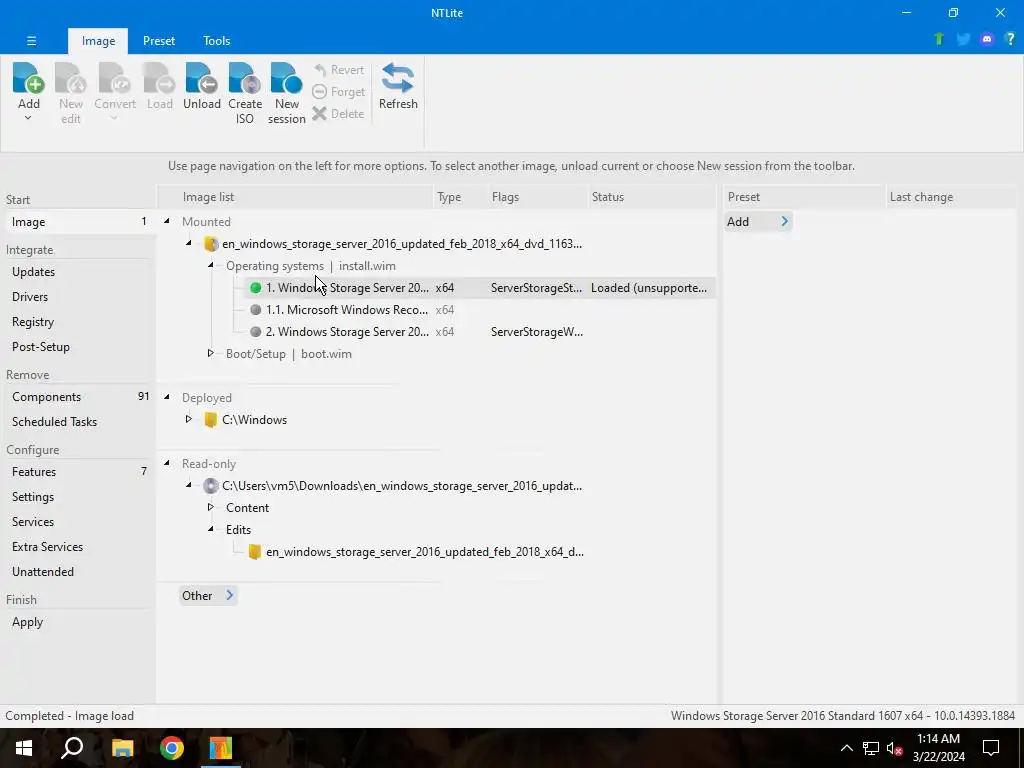
Task: Expand the C:\Windows deployed node
Action: click(188, 419)
